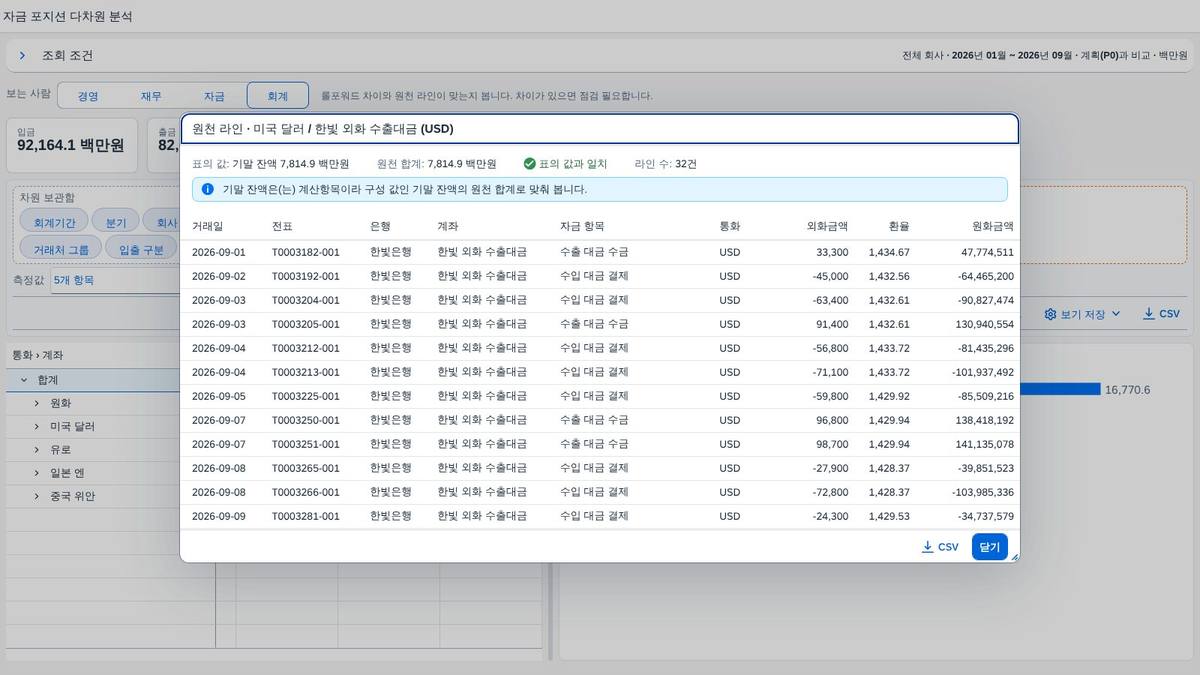
Task: Download source lines CSV in dialog footer
Action: pos(940,547)
